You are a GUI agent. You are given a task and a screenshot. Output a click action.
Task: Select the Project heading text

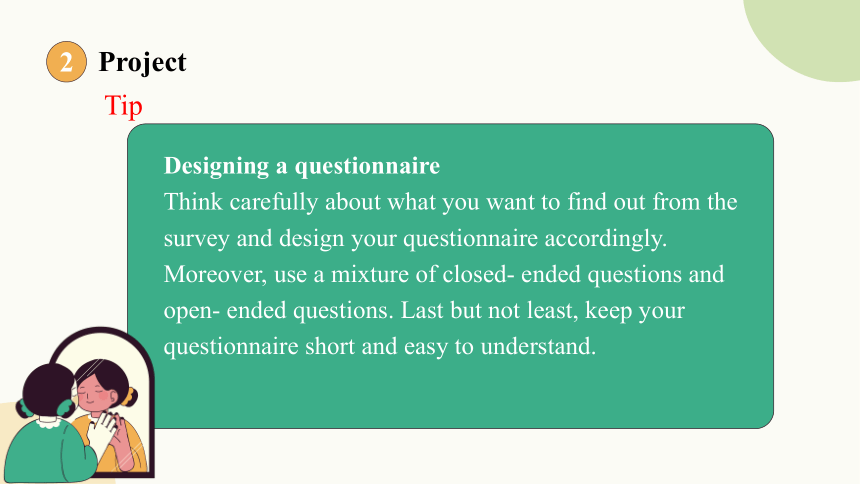pos(142,62)
